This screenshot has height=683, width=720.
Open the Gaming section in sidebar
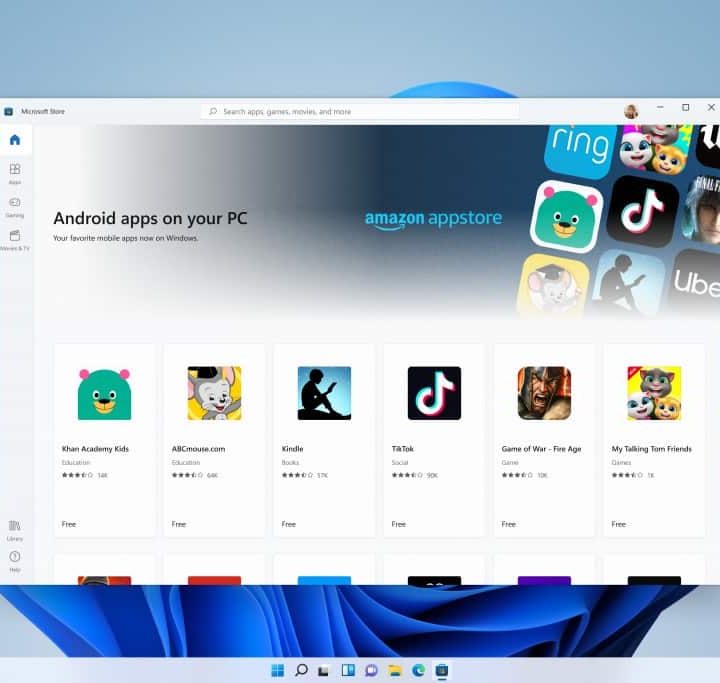[x=15, y=206]
